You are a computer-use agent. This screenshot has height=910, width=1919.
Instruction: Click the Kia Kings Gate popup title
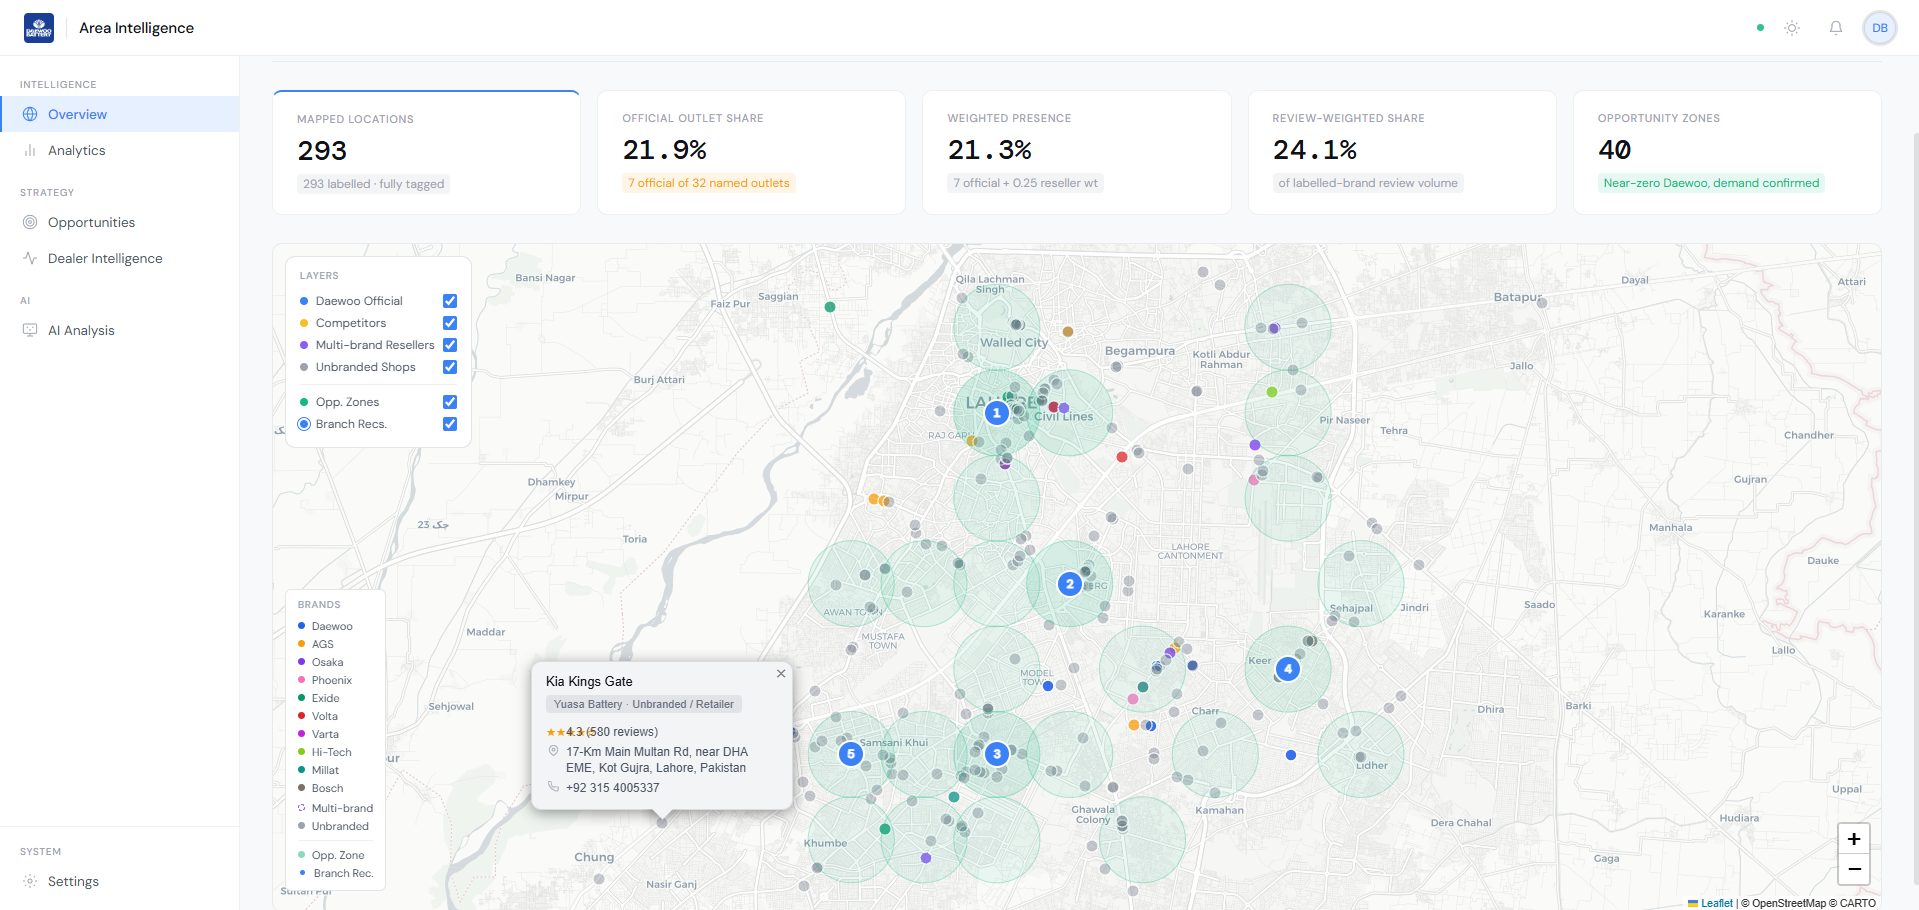click(589, 681)
